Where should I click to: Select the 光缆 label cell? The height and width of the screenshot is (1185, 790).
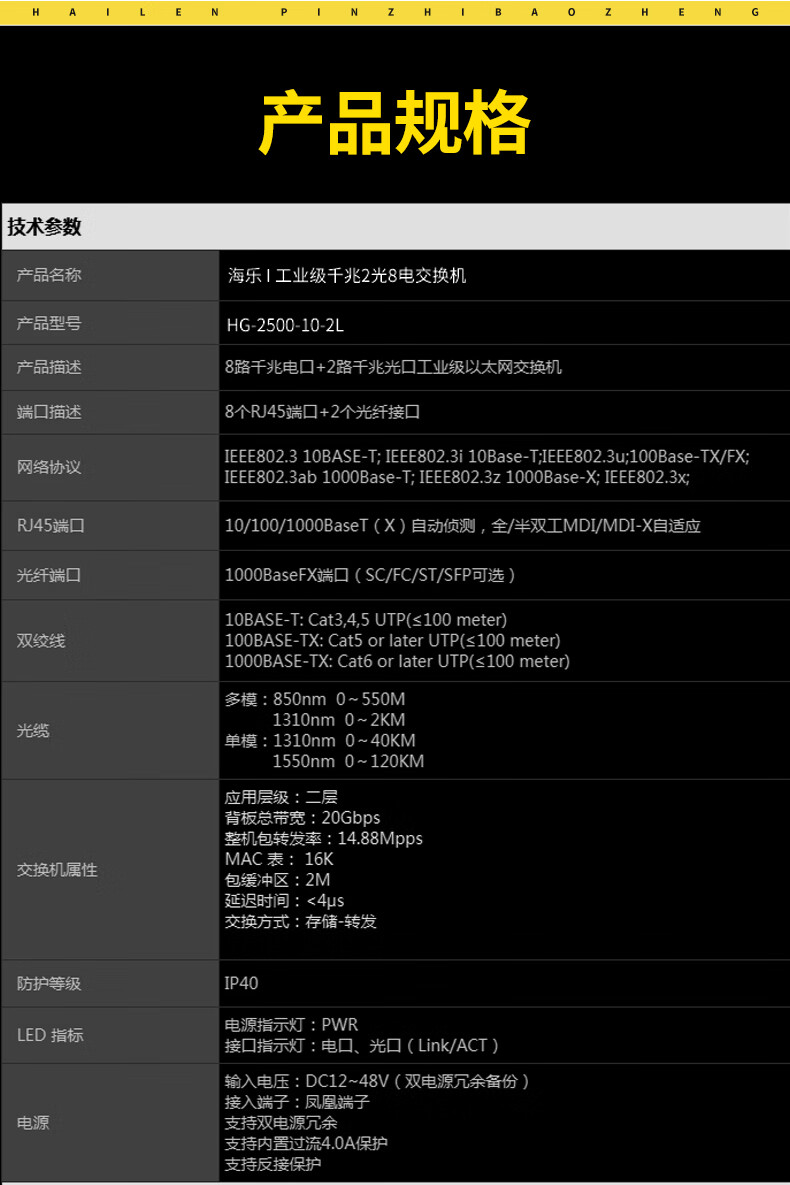(x=110, y=731)
